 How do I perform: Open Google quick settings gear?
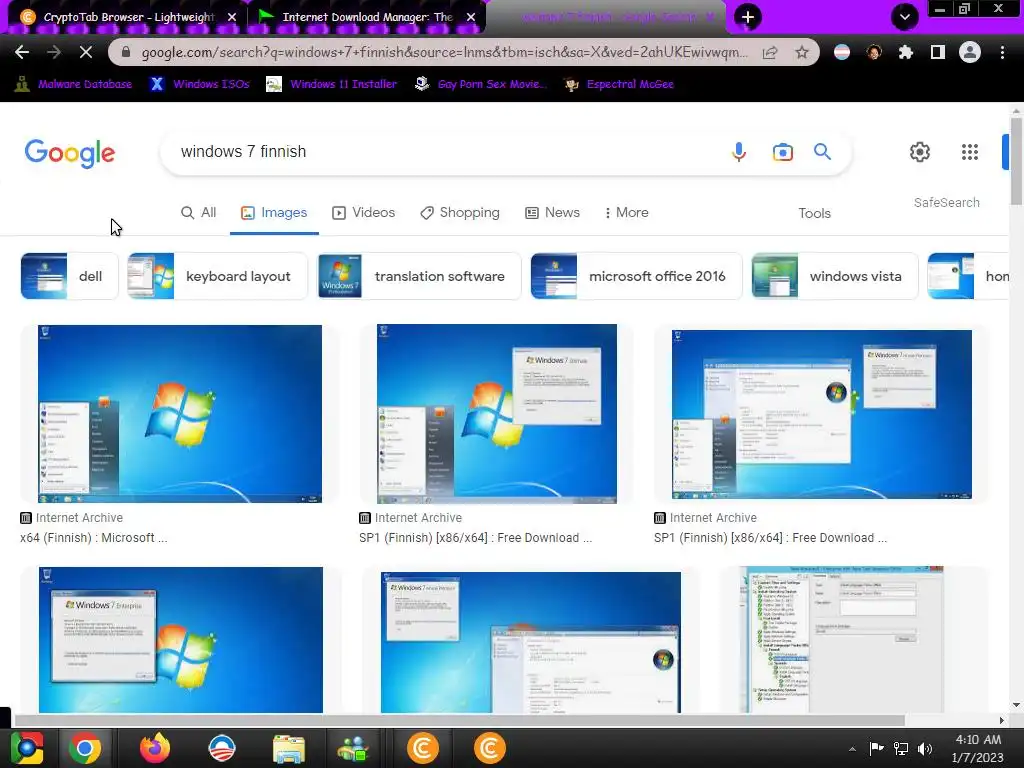920,152
